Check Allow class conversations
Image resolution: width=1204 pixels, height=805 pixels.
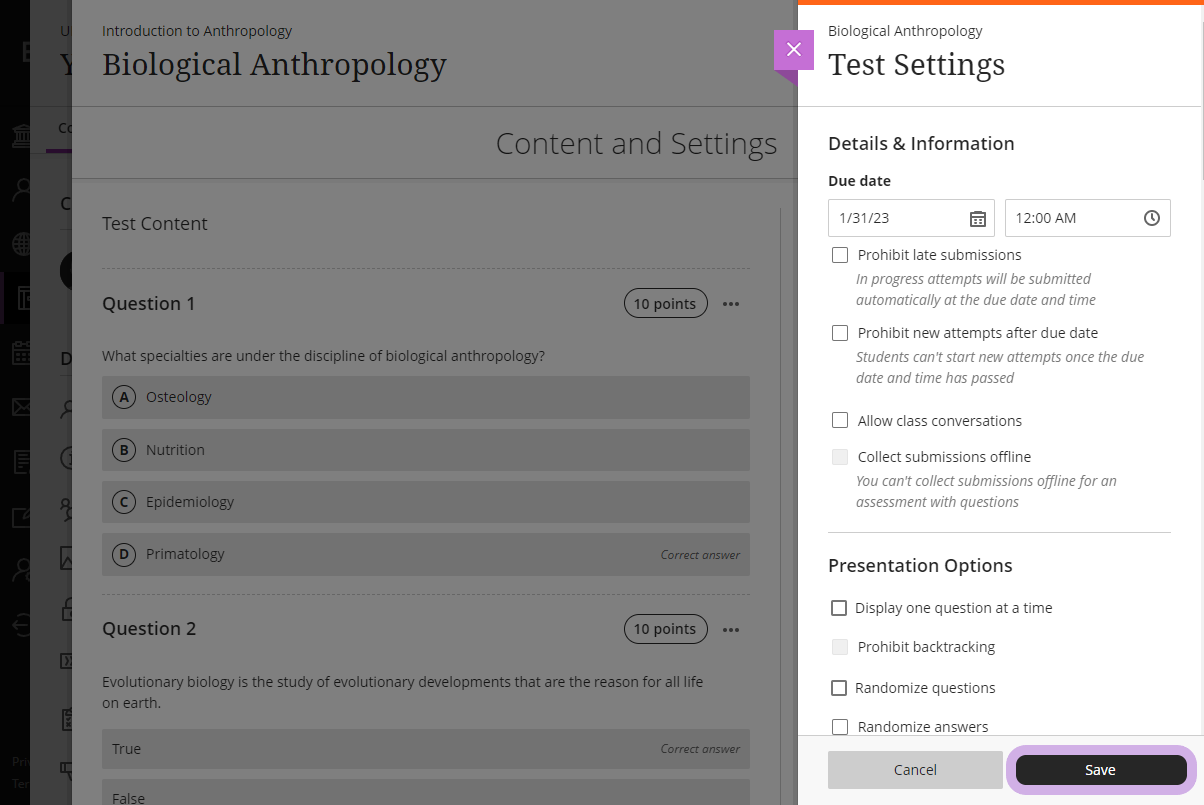tap(840, 421)
